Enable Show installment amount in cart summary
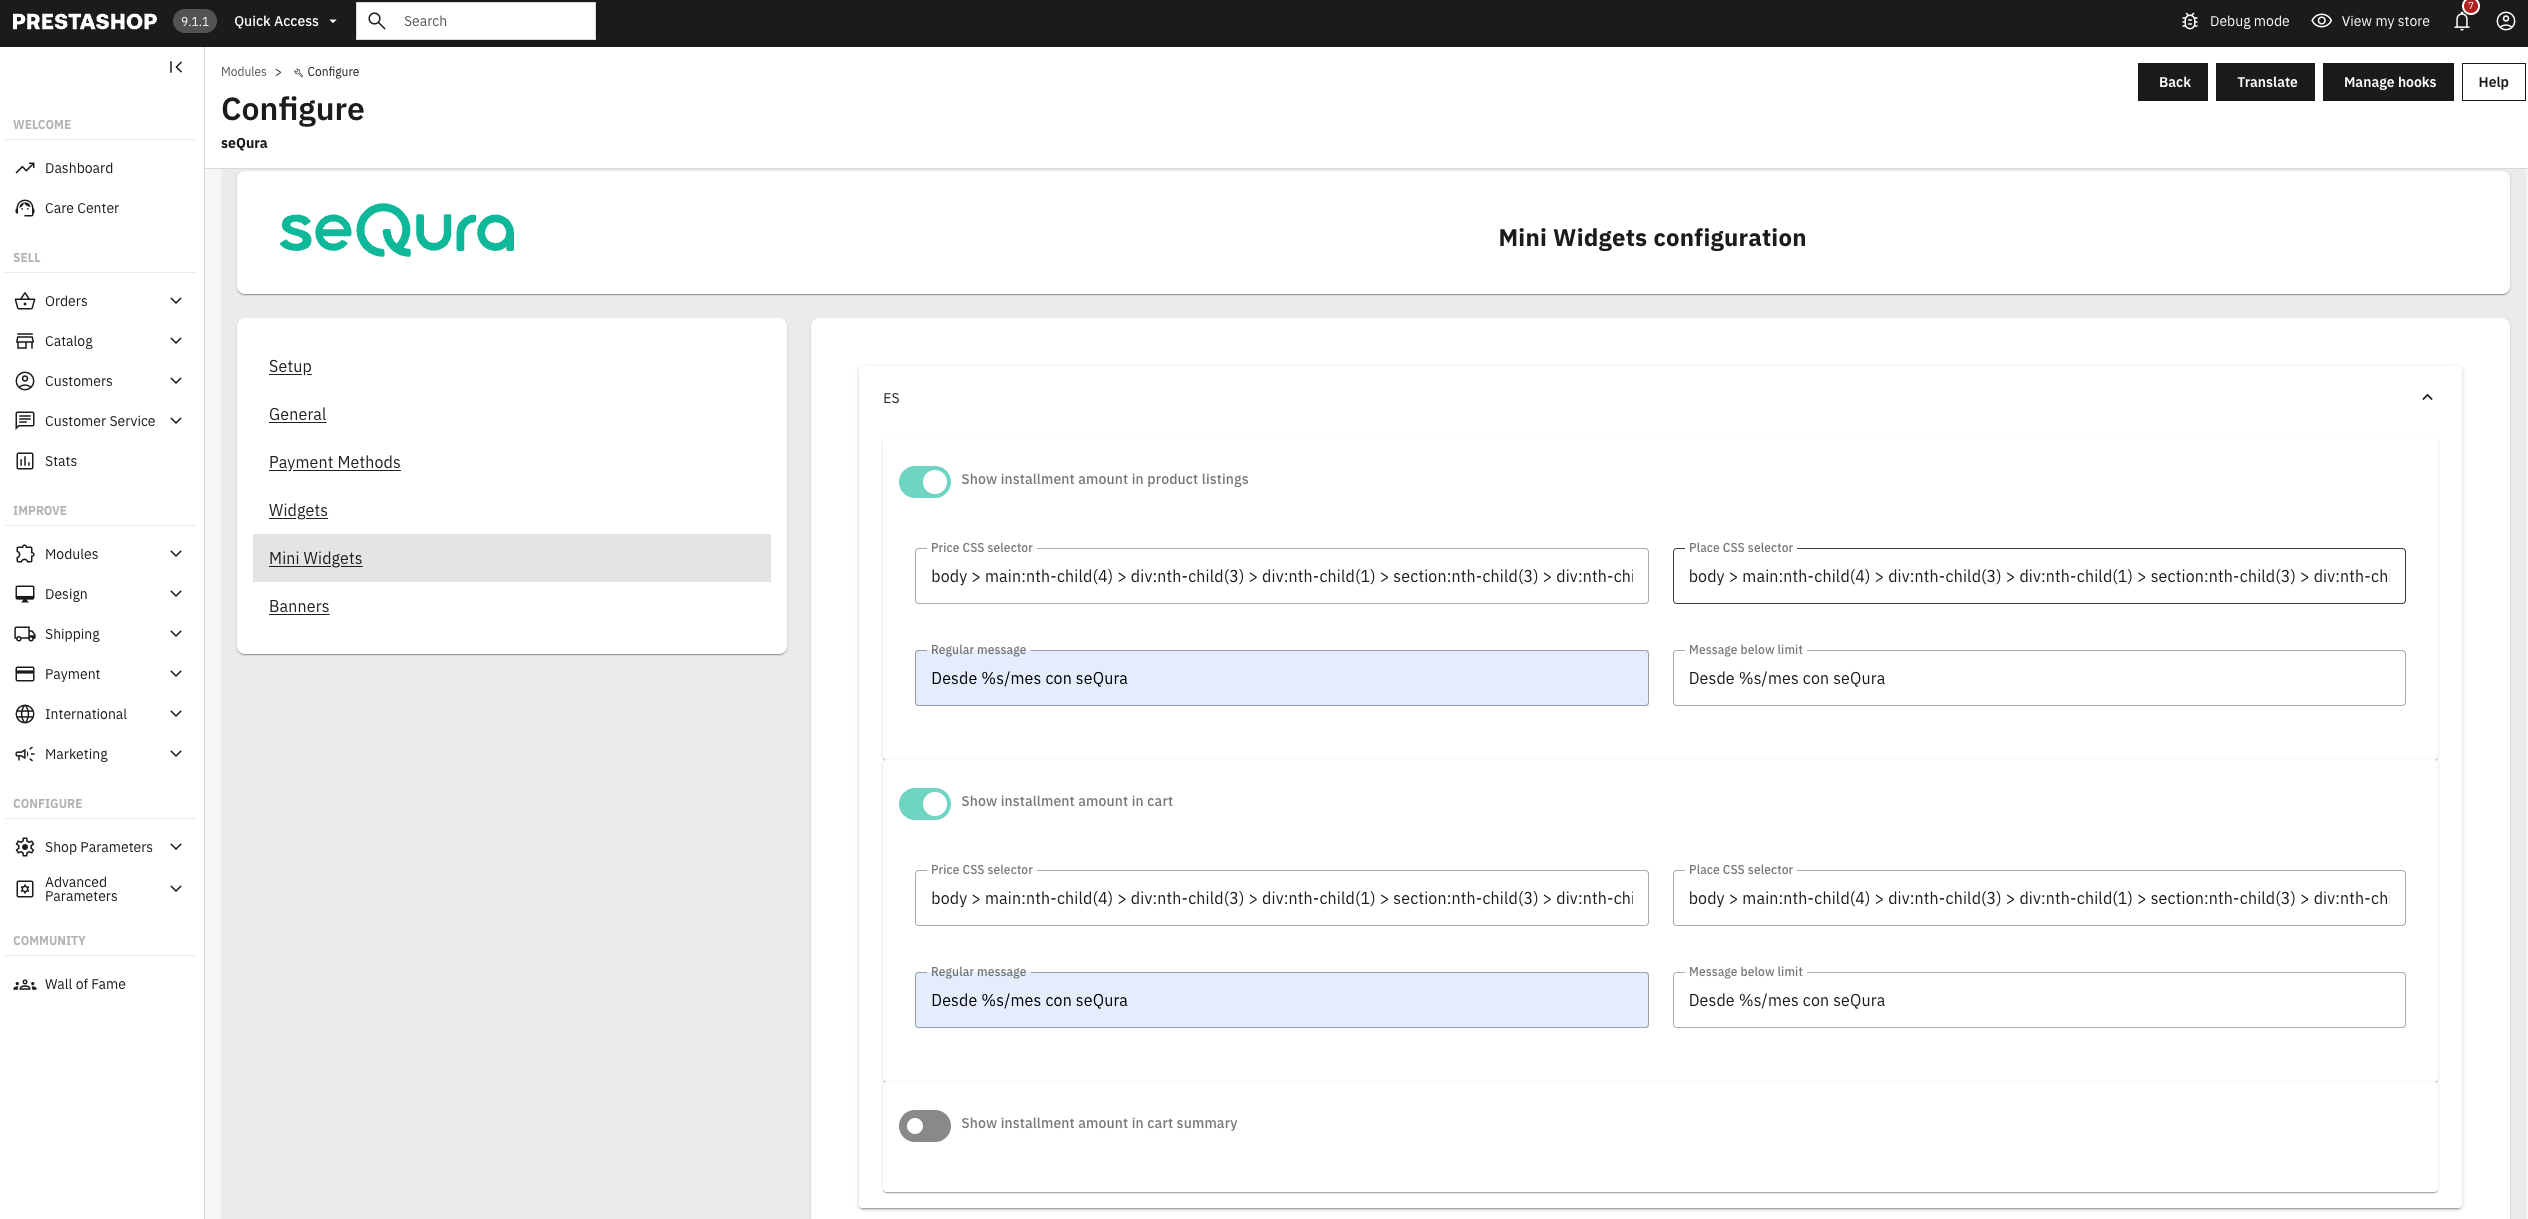The image size is (2528, 1219). 925,1125
